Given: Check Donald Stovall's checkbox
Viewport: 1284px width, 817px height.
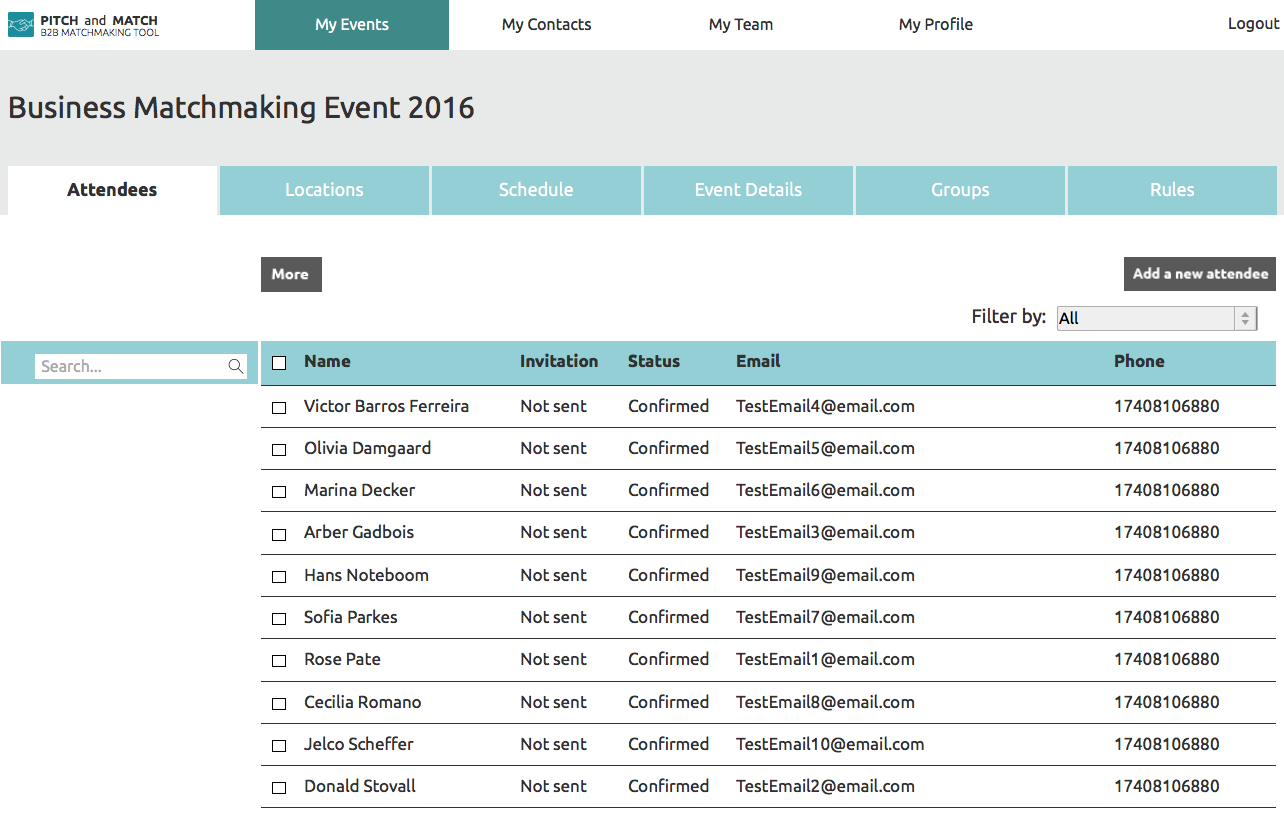Looking at the screenshot, I should coord(279,788).
